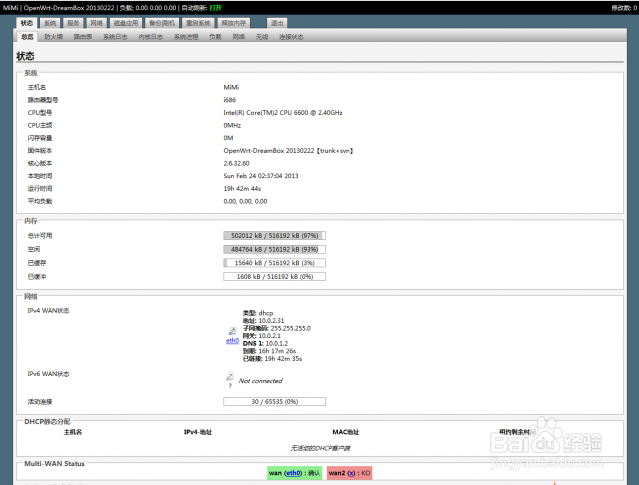Toggle the 自动刷新 打开 auto-refresh indicator
Screen dimensions: 639x485
(x=215, y=8)
